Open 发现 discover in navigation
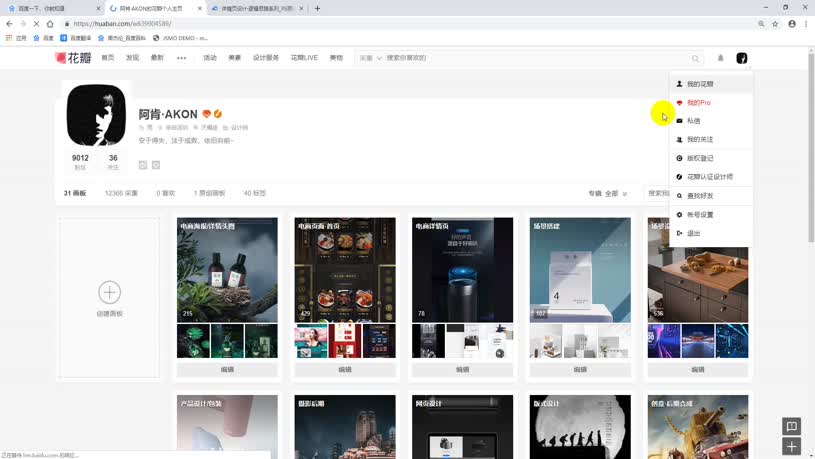The width and height of the screenshot is (815, 459). (x=132, y=58)
